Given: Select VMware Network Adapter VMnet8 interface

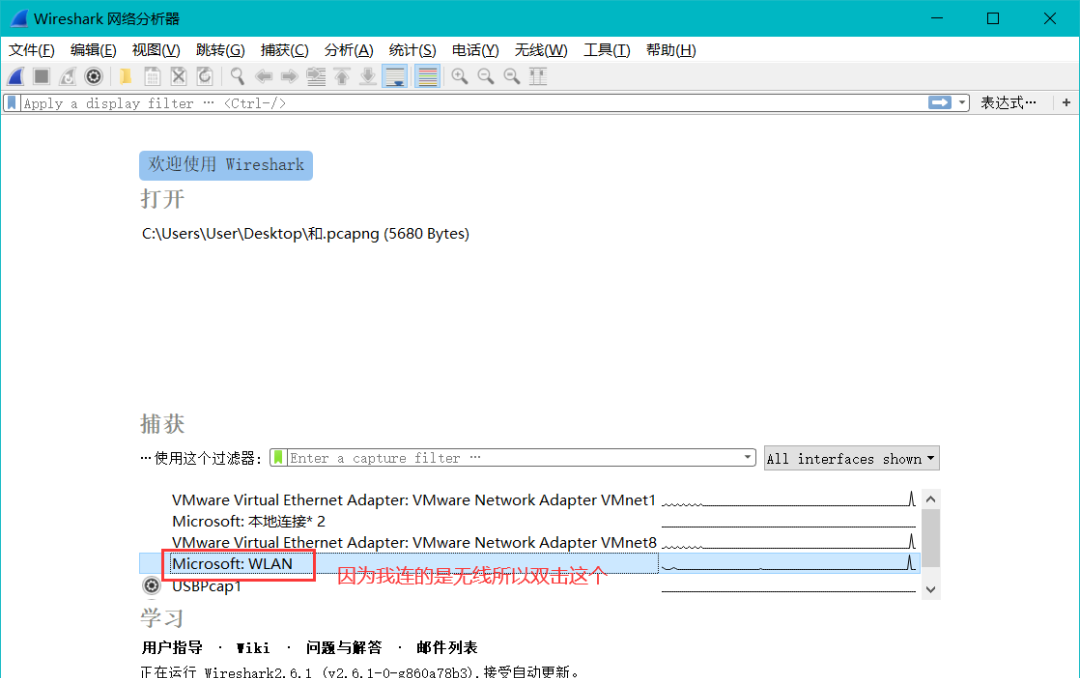Looking at the screenshot, I should pyautogui.click(x=415, y=542).
